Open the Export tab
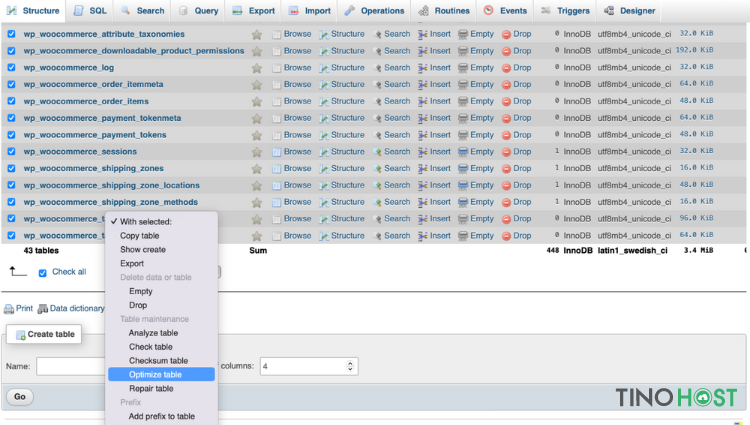750x425 pixels. (x=254, y=11)
